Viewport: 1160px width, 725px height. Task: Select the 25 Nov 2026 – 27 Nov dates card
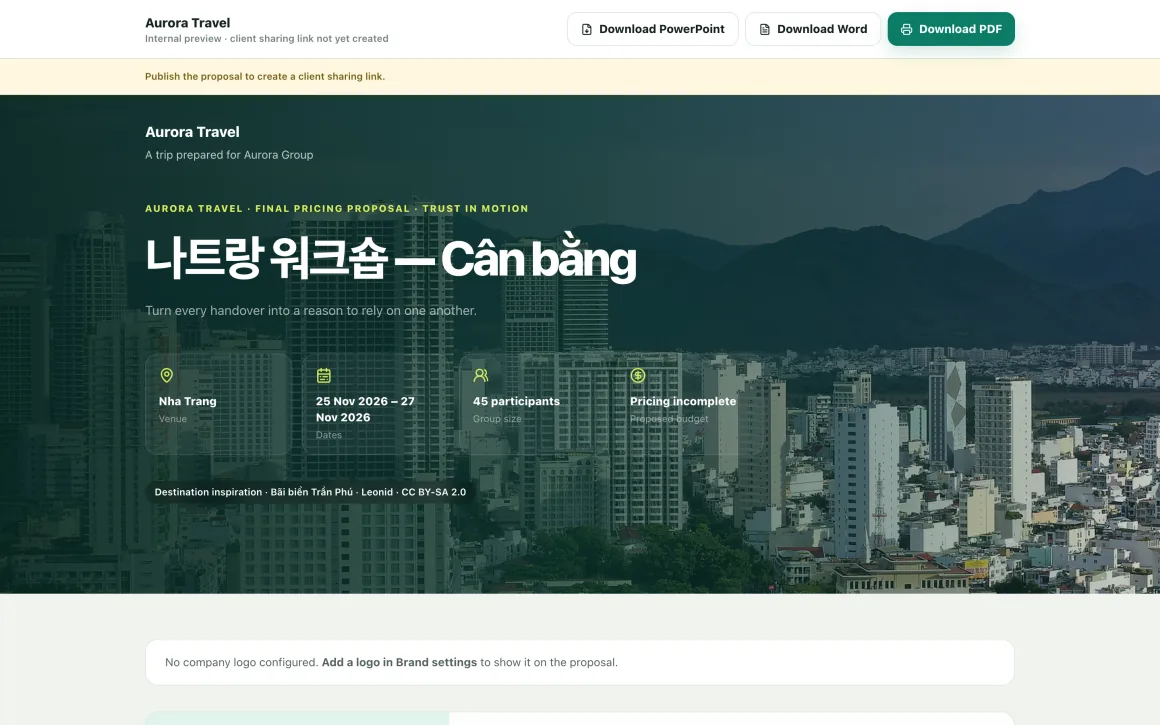375,404
